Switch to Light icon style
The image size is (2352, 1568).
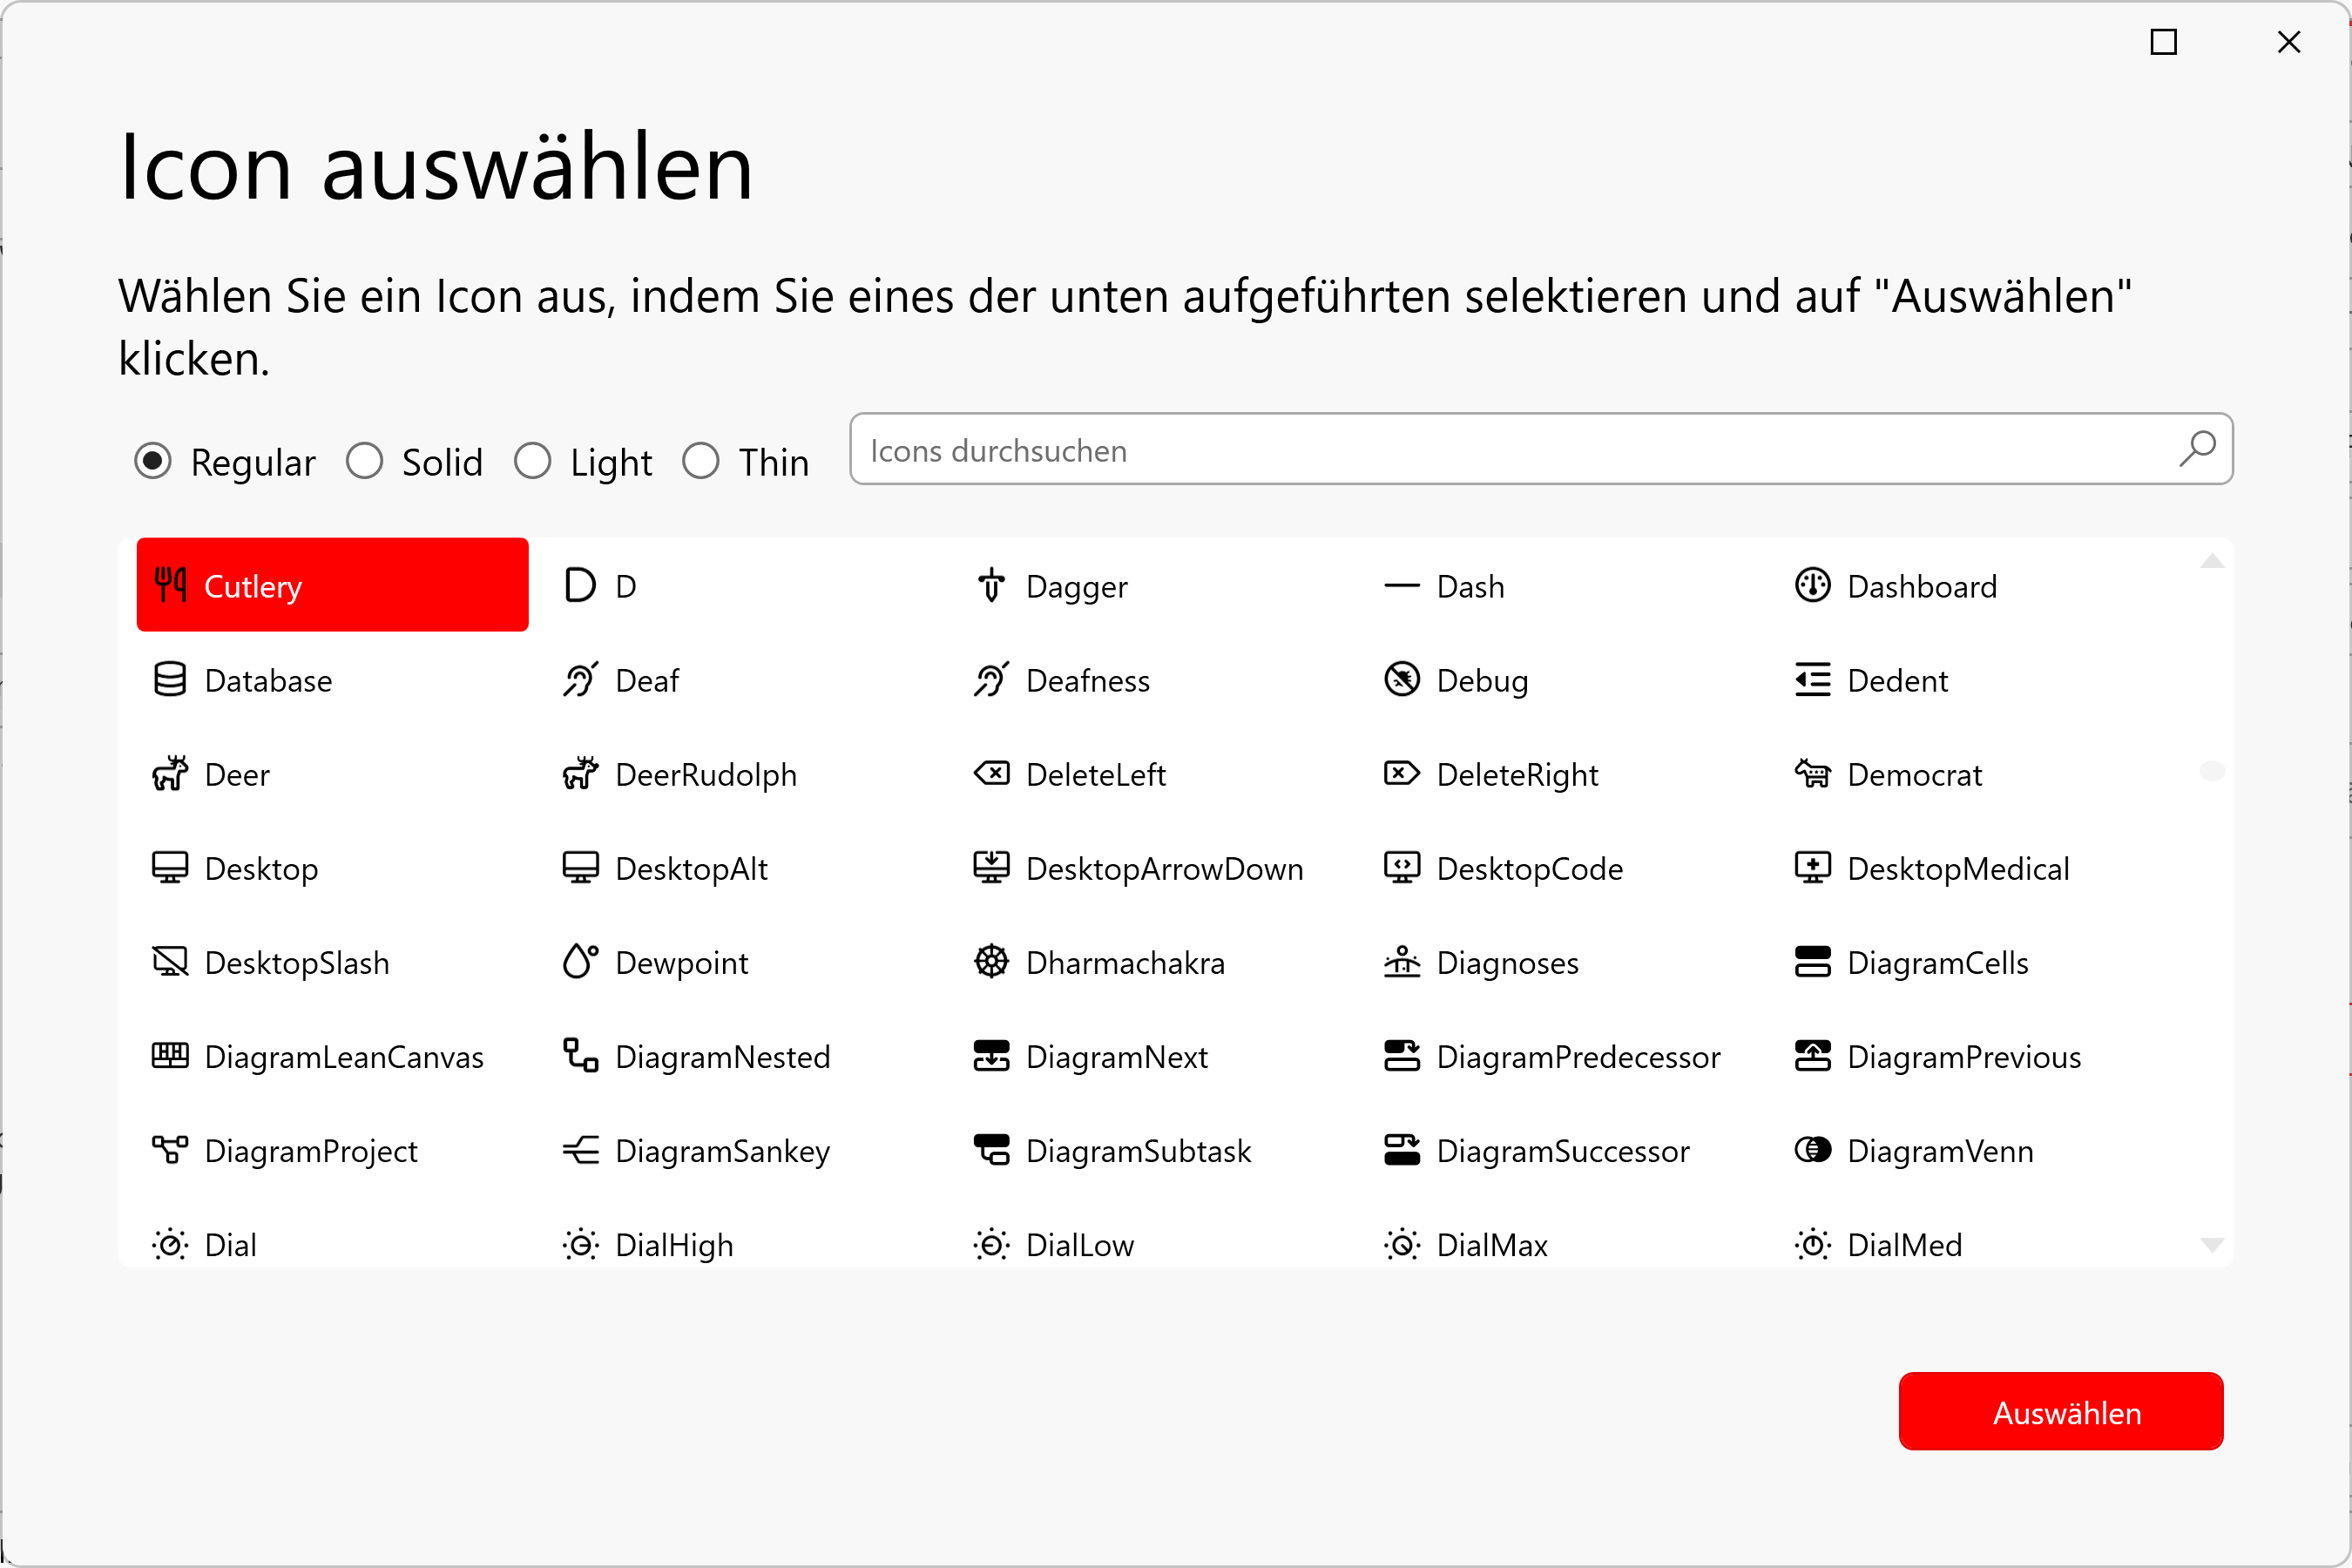[x=533, y=461]
